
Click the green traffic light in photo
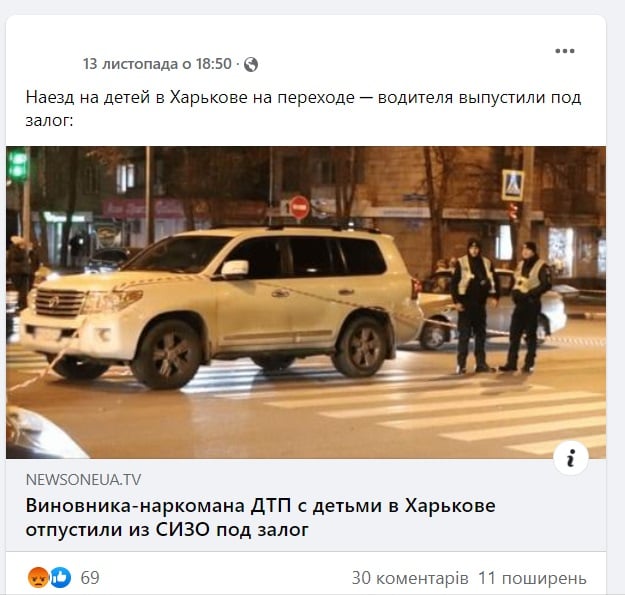point(18,165)
